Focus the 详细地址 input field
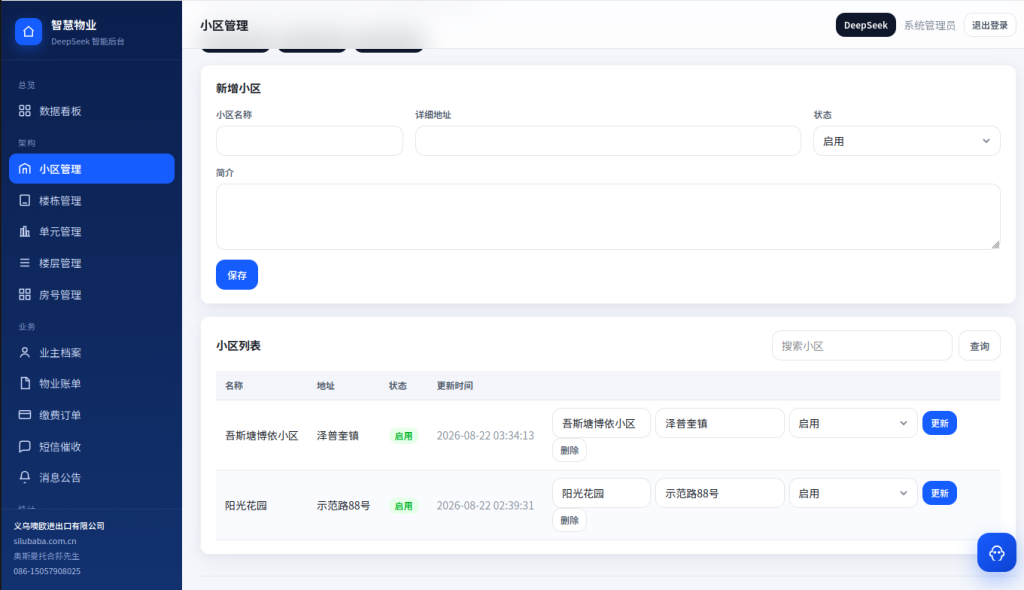1024x590 pixels. click(x=608, y=141)
